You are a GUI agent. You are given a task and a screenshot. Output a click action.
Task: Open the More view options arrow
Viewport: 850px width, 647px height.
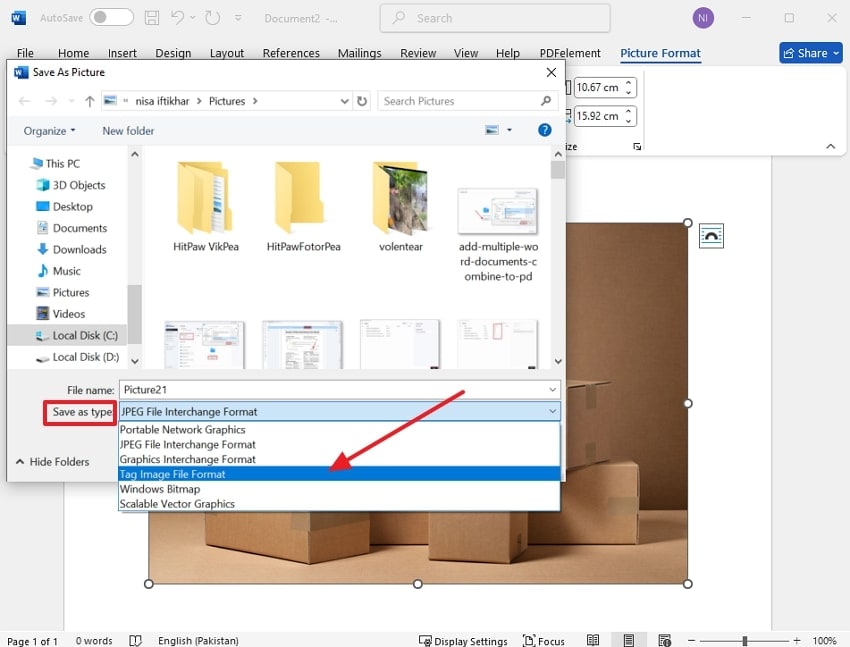tap(509, 130)
